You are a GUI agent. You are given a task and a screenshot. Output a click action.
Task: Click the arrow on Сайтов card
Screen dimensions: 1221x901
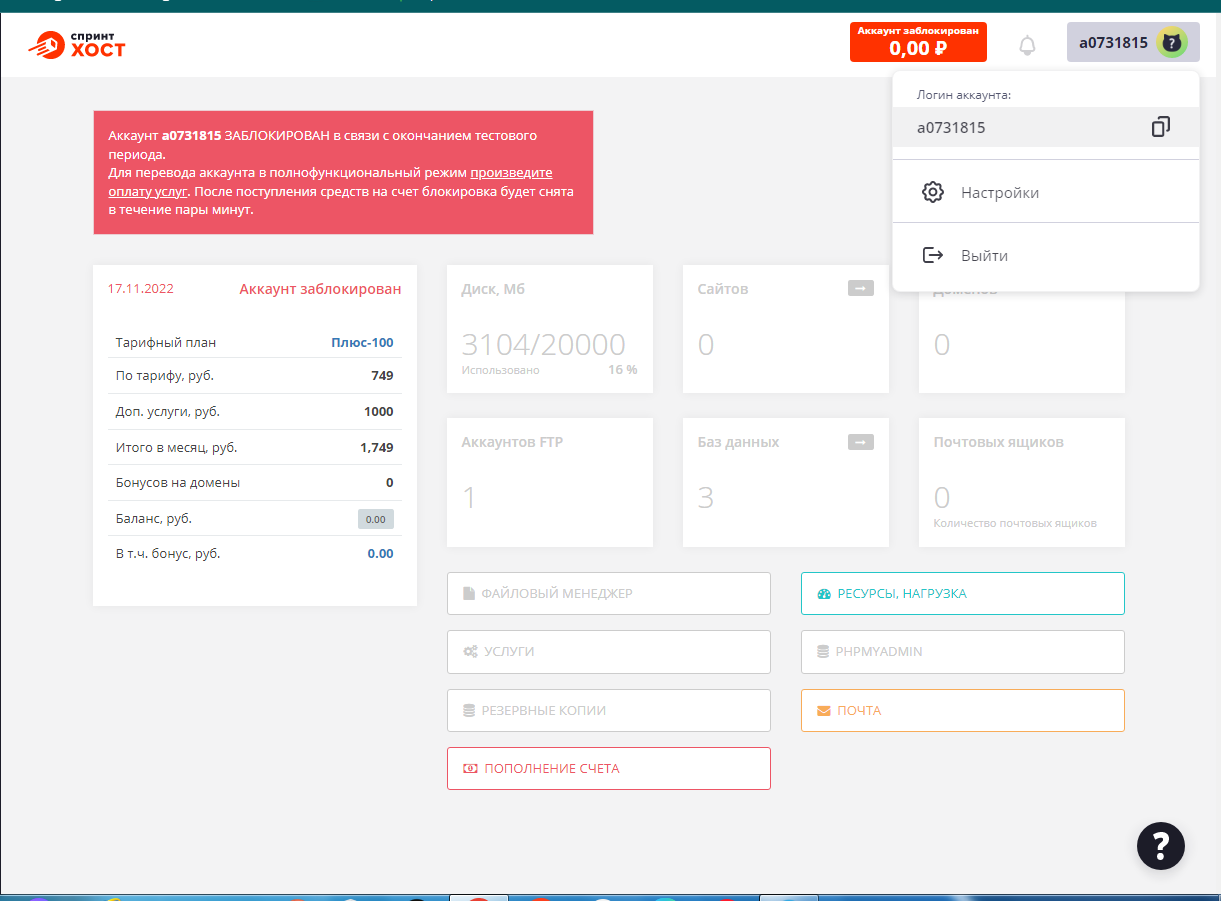point(860,288)
